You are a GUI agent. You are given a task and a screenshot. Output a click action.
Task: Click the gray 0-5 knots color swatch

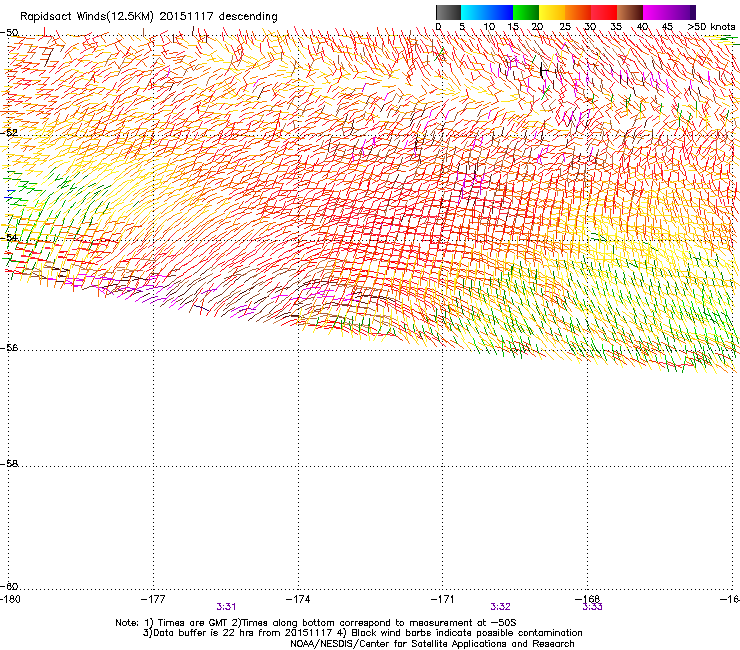pos(448,12)
